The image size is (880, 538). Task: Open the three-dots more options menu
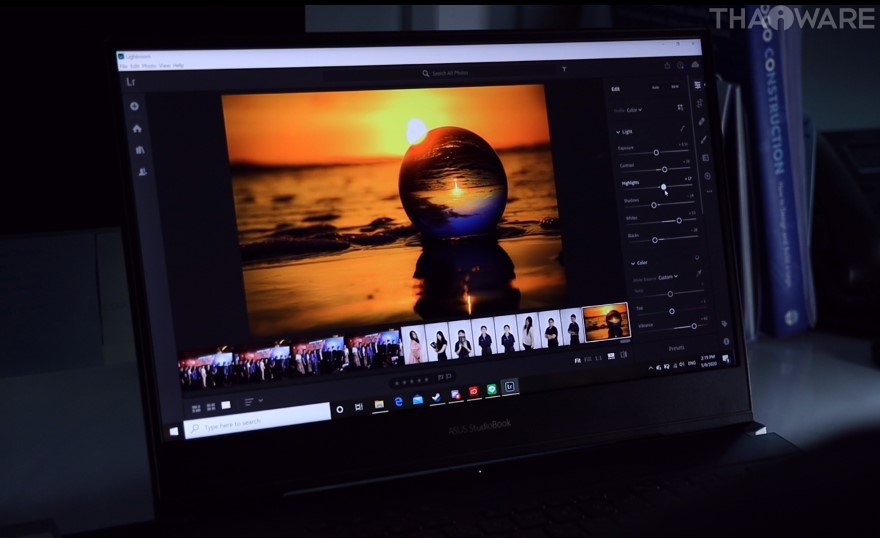709,192
